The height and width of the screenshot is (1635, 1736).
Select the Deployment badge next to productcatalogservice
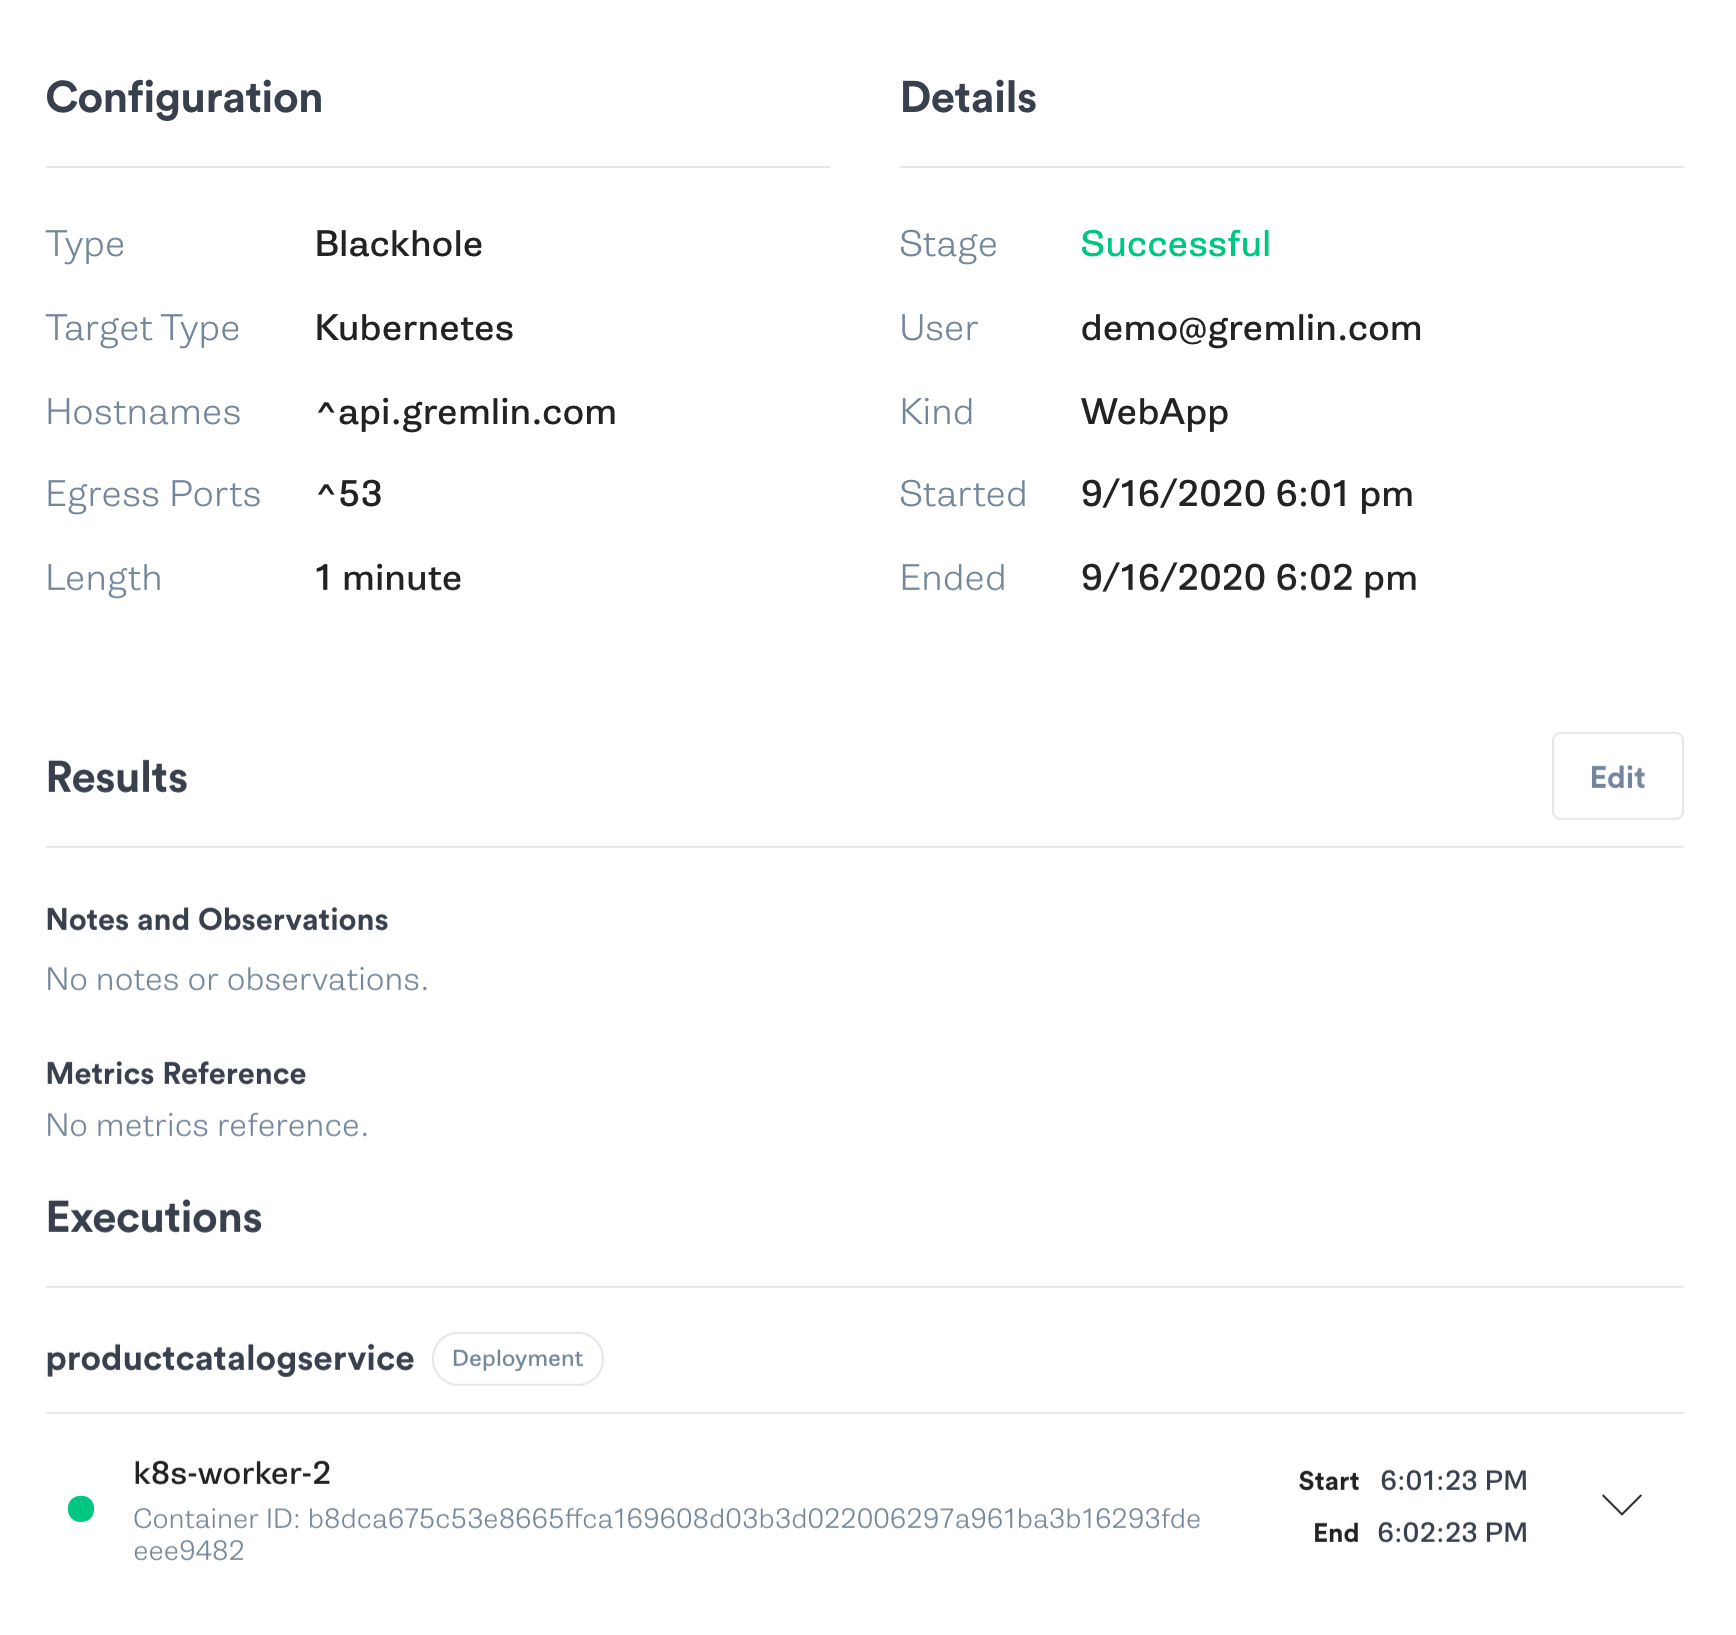tap(517, 1358)
